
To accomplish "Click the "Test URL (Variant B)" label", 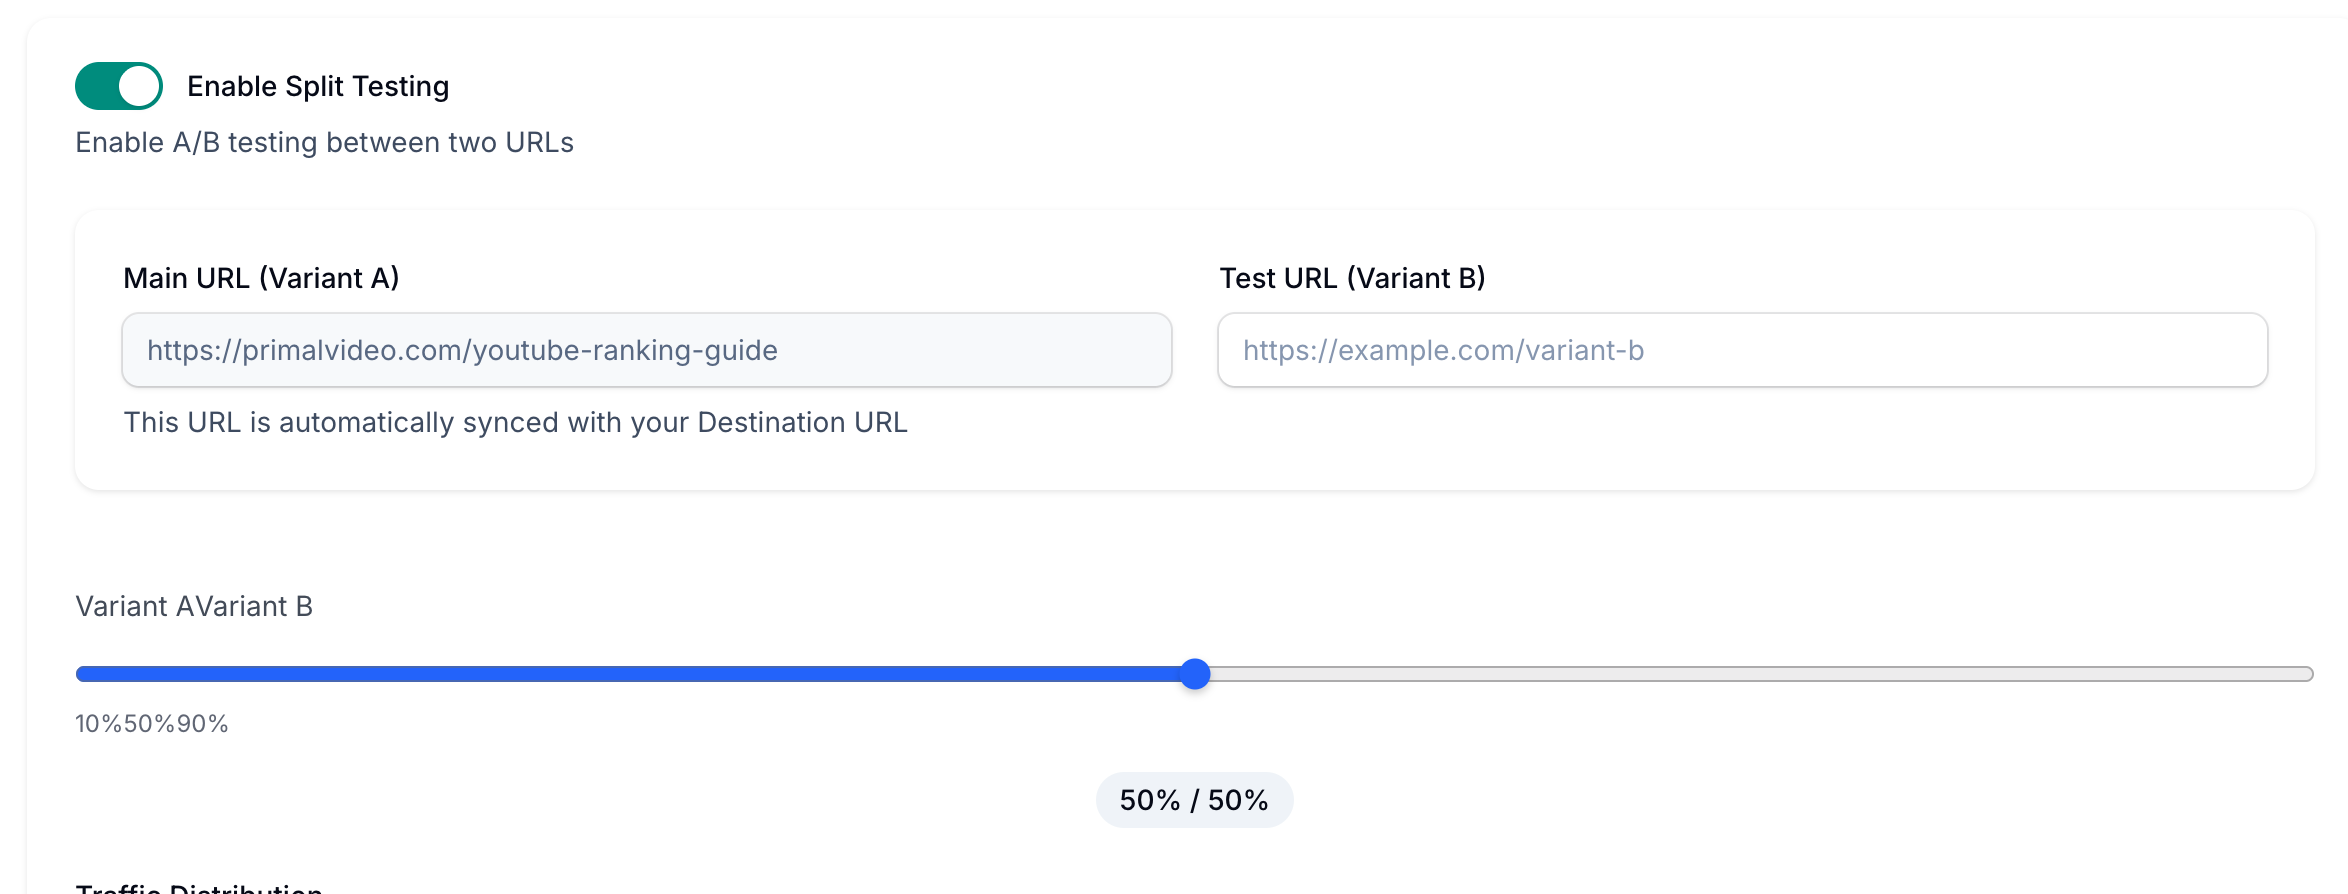I will point(1352,278).
